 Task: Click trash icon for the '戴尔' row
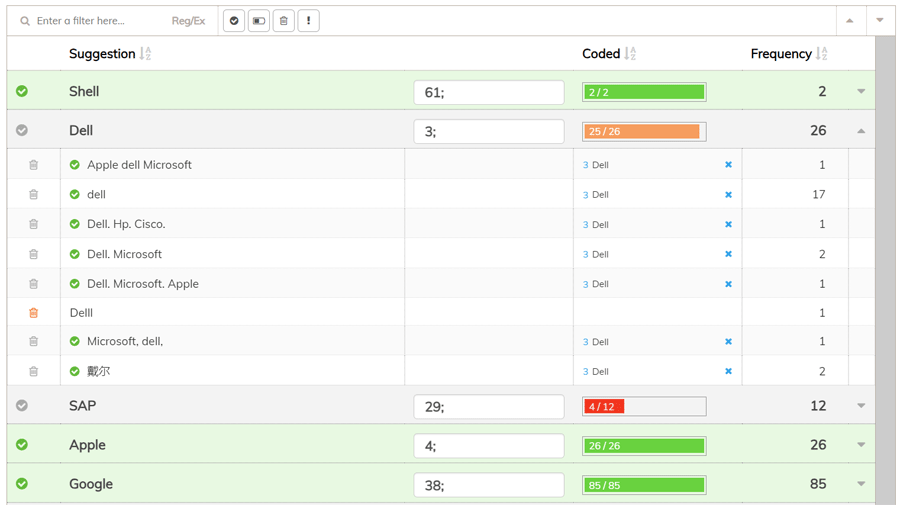(x=33, y=371)
